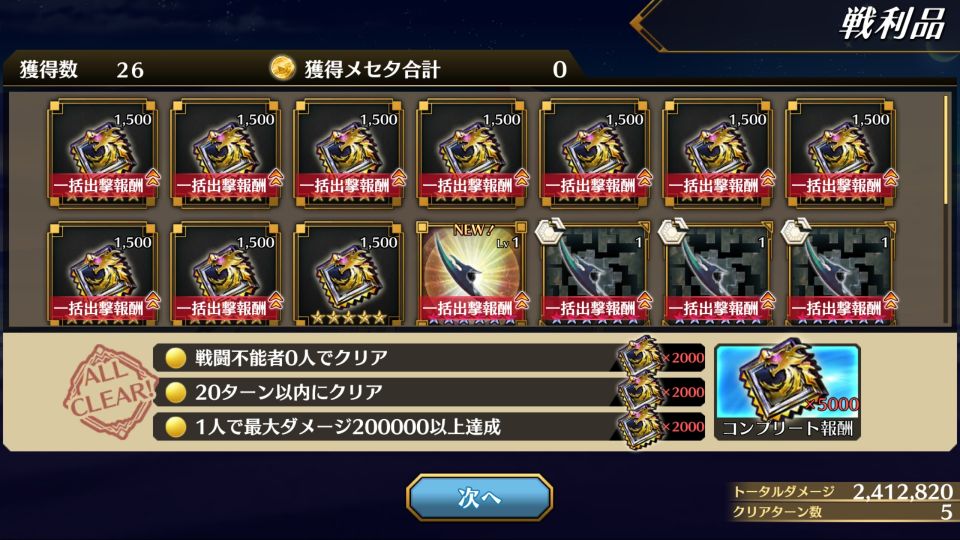This screenshot has width=960, height=540.
Task: Tap the 次へ button
Action: [x=479, y=497]
